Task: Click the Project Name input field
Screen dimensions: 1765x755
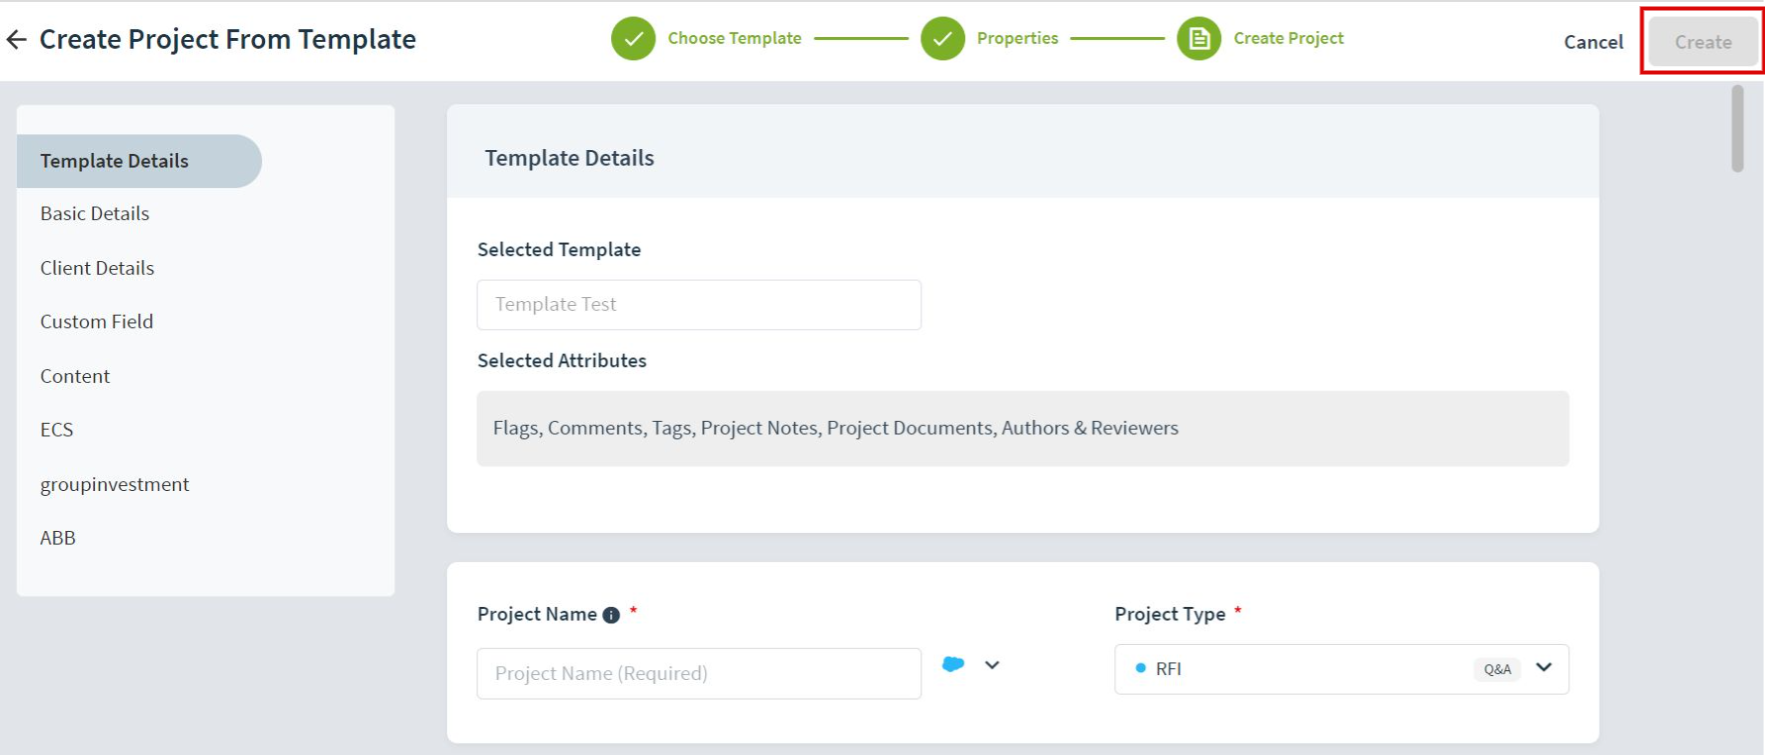Action: coord(699,674)
